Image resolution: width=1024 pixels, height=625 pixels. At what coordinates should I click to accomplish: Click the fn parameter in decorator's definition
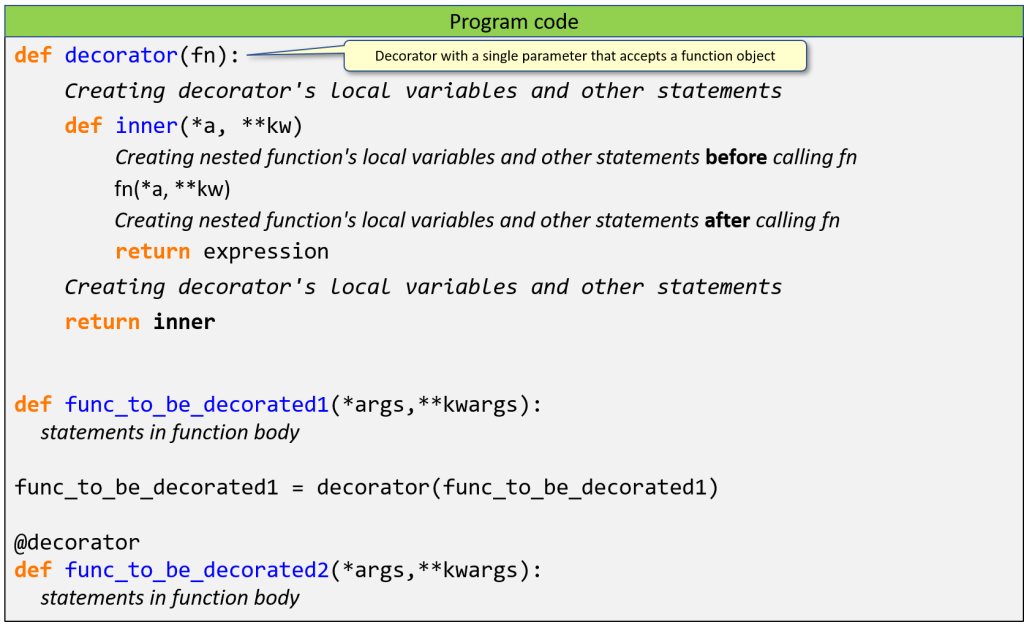coord(203,56)
